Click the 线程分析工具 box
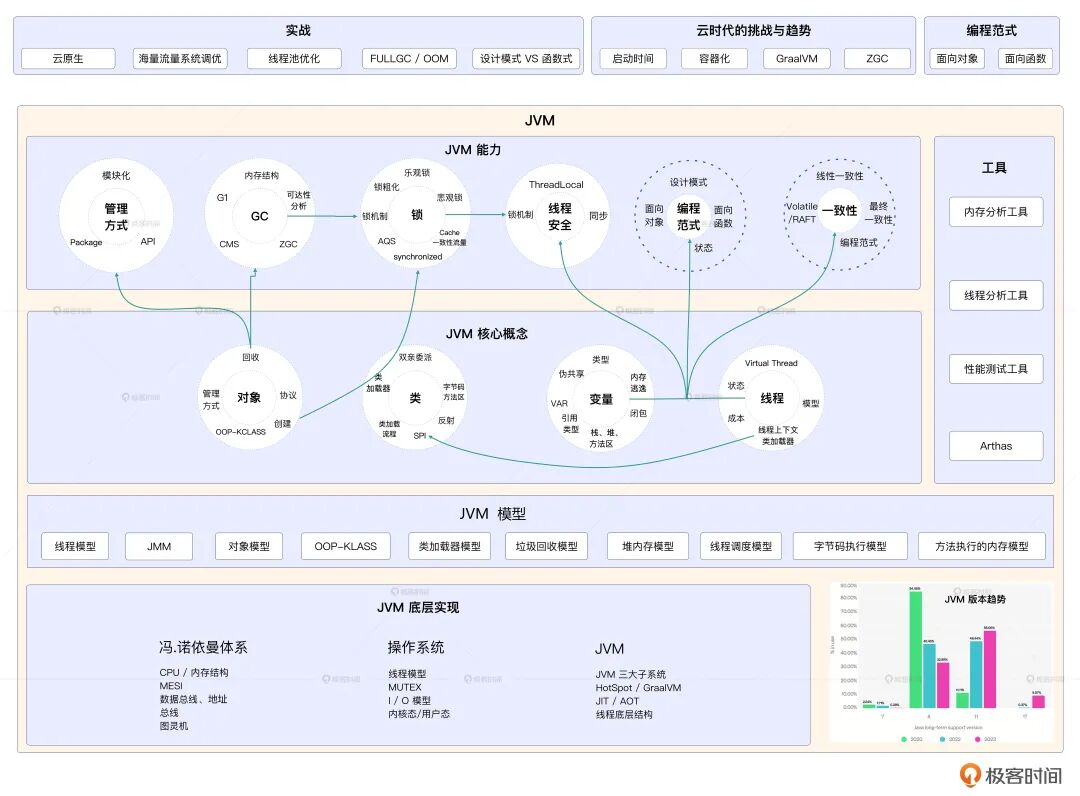Screen dimensions: 1080x796 point(996,295)
